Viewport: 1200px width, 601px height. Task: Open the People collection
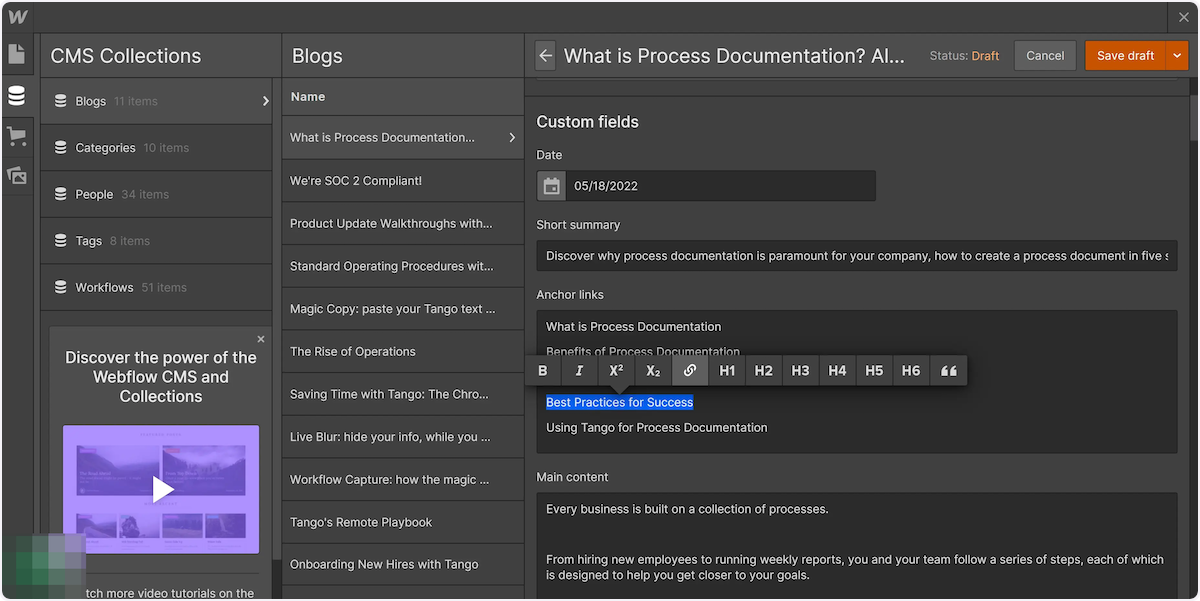[x=156, y=194]
